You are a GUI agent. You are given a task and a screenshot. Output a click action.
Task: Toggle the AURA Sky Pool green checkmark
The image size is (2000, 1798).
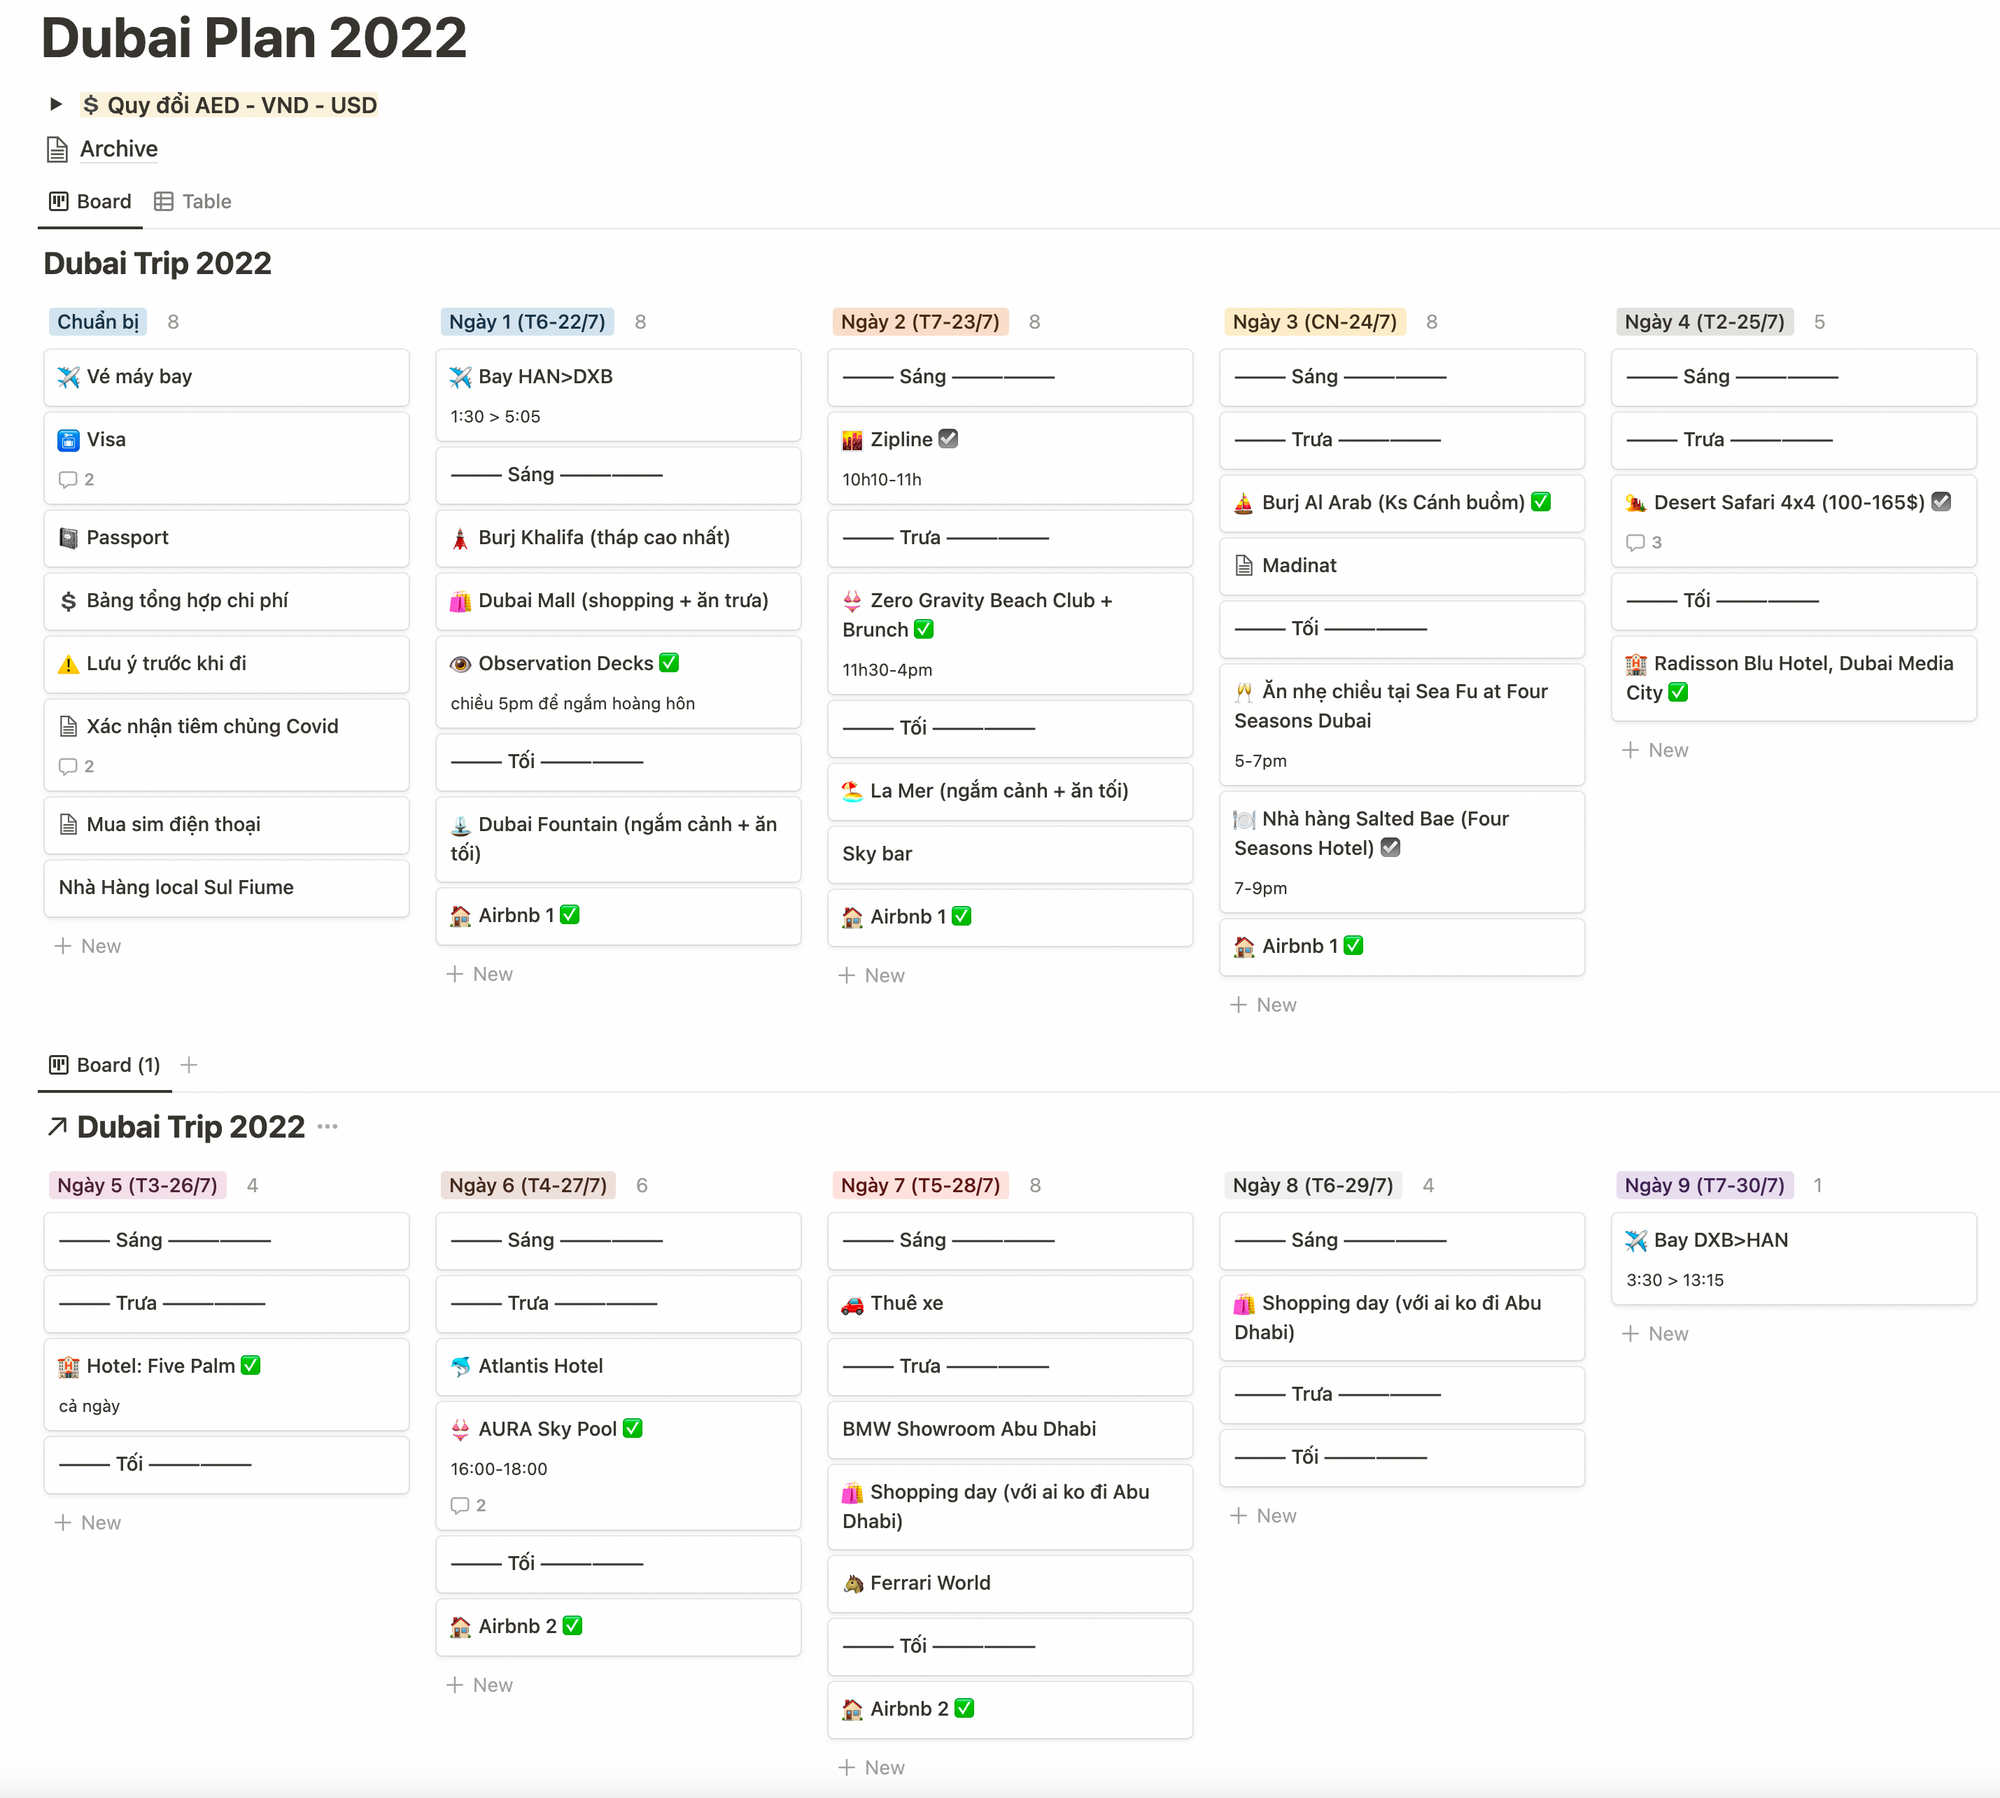pos(632,1428)
